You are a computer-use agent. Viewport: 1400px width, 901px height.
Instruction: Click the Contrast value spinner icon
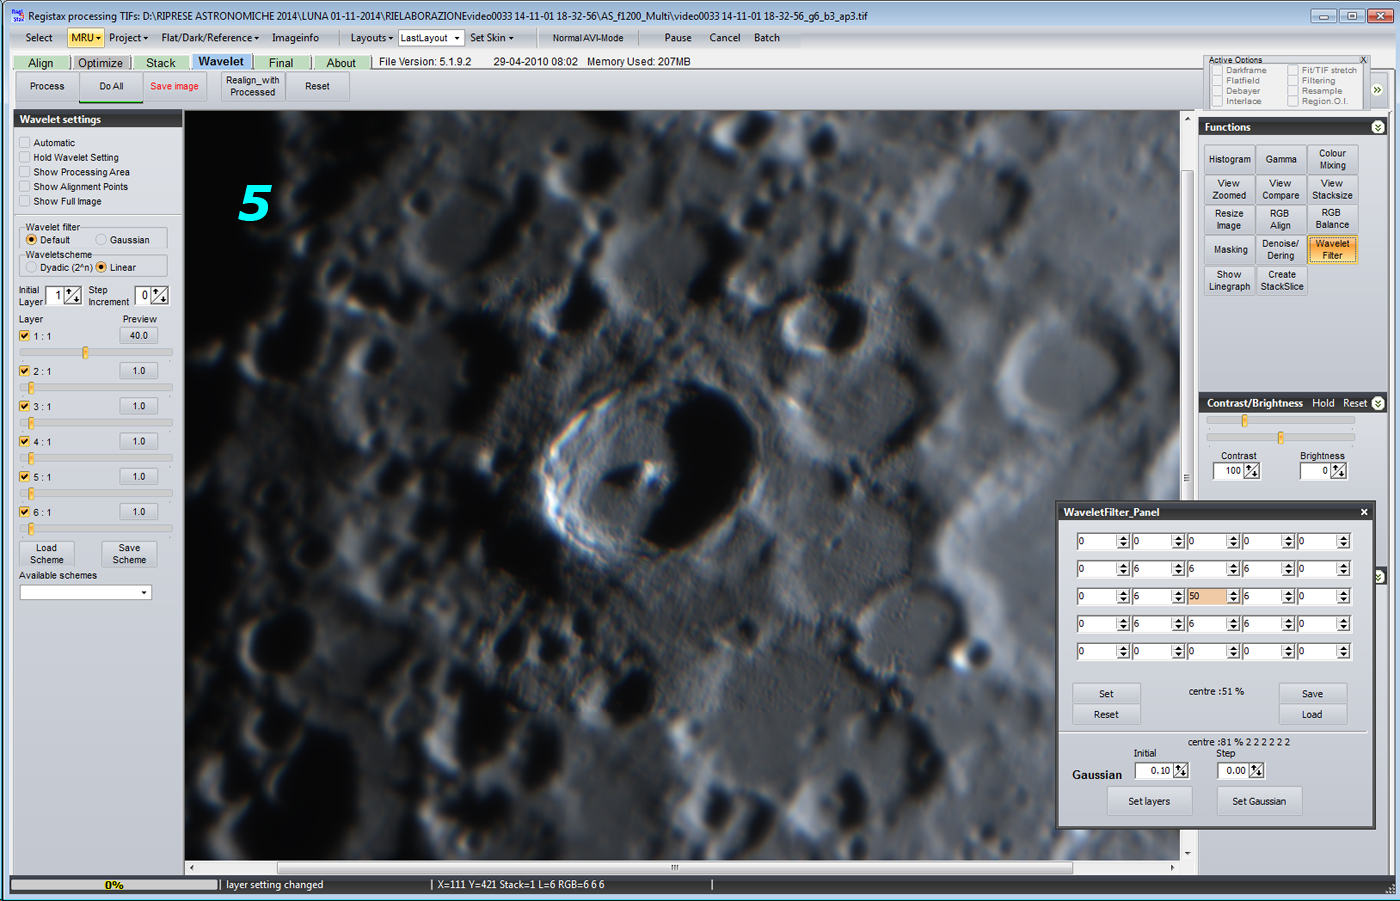pyautogui.click(x=1251, y=471)
